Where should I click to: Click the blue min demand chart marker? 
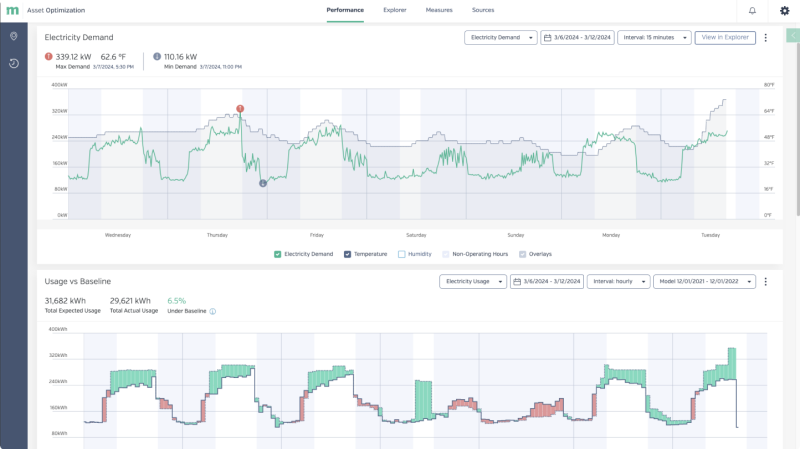tap(263, 183)
